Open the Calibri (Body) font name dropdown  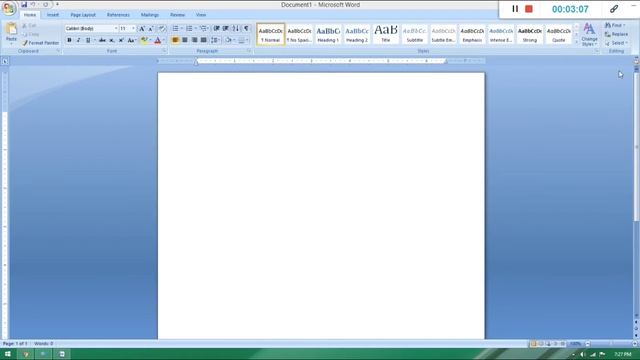(x=116, y=29)
